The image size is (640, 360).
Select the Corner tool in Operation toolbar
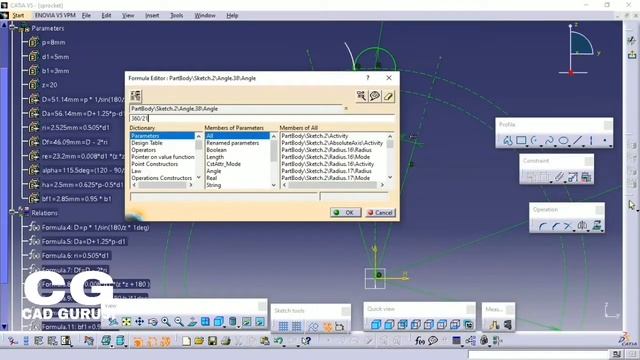pos(542,226)
